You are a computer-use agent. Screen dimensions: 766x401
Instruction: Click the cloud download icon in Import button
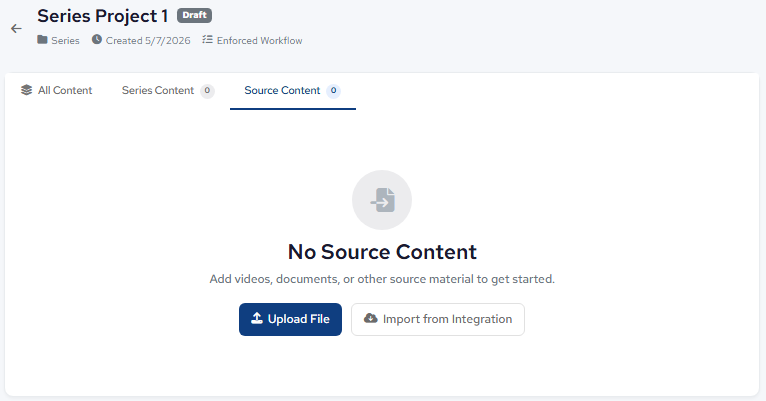pos(371,318)
